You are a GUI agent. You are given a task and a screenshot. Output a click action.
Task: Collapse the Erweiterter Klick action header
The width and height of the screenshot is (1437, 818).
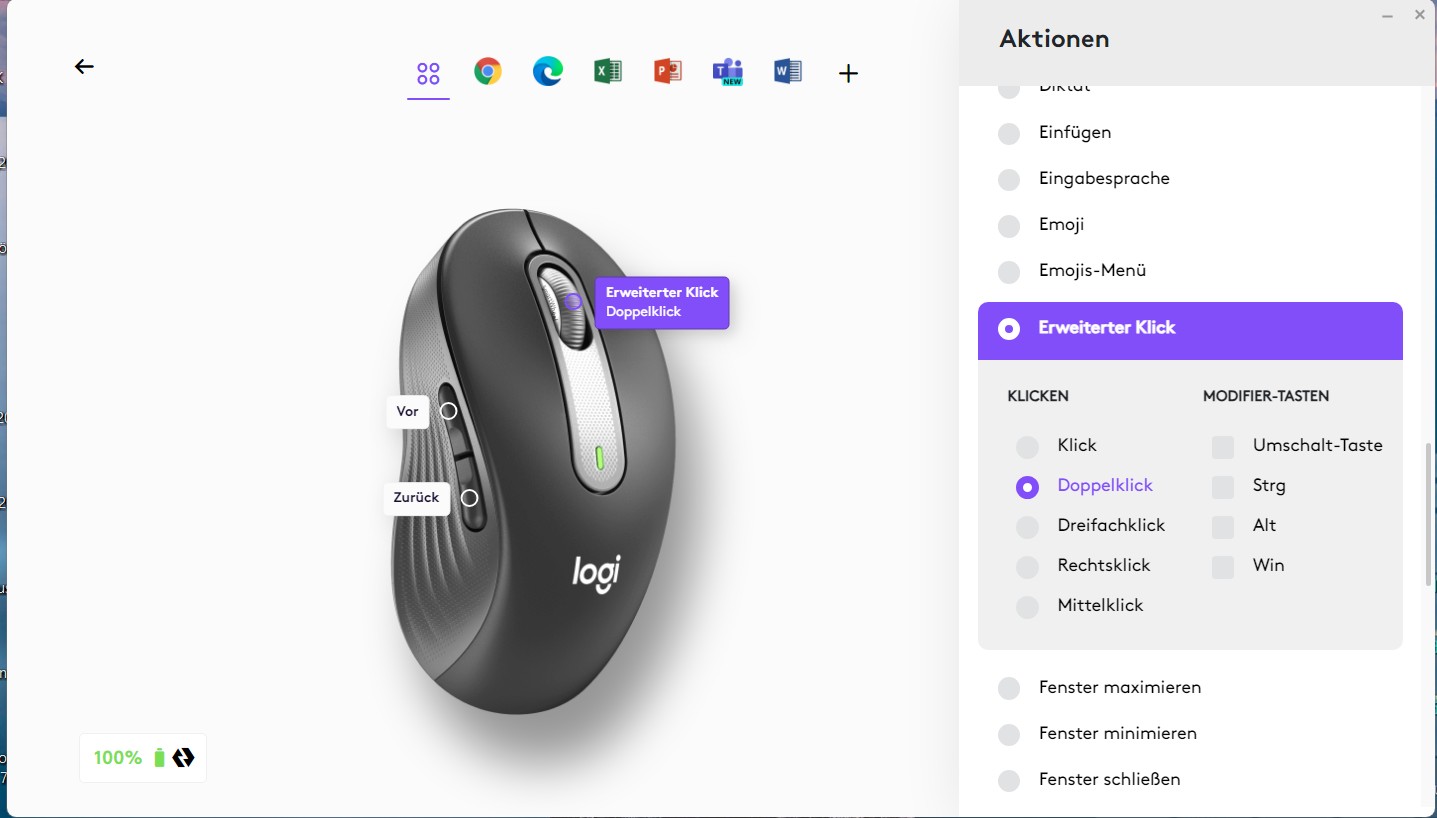(1190, 330)
